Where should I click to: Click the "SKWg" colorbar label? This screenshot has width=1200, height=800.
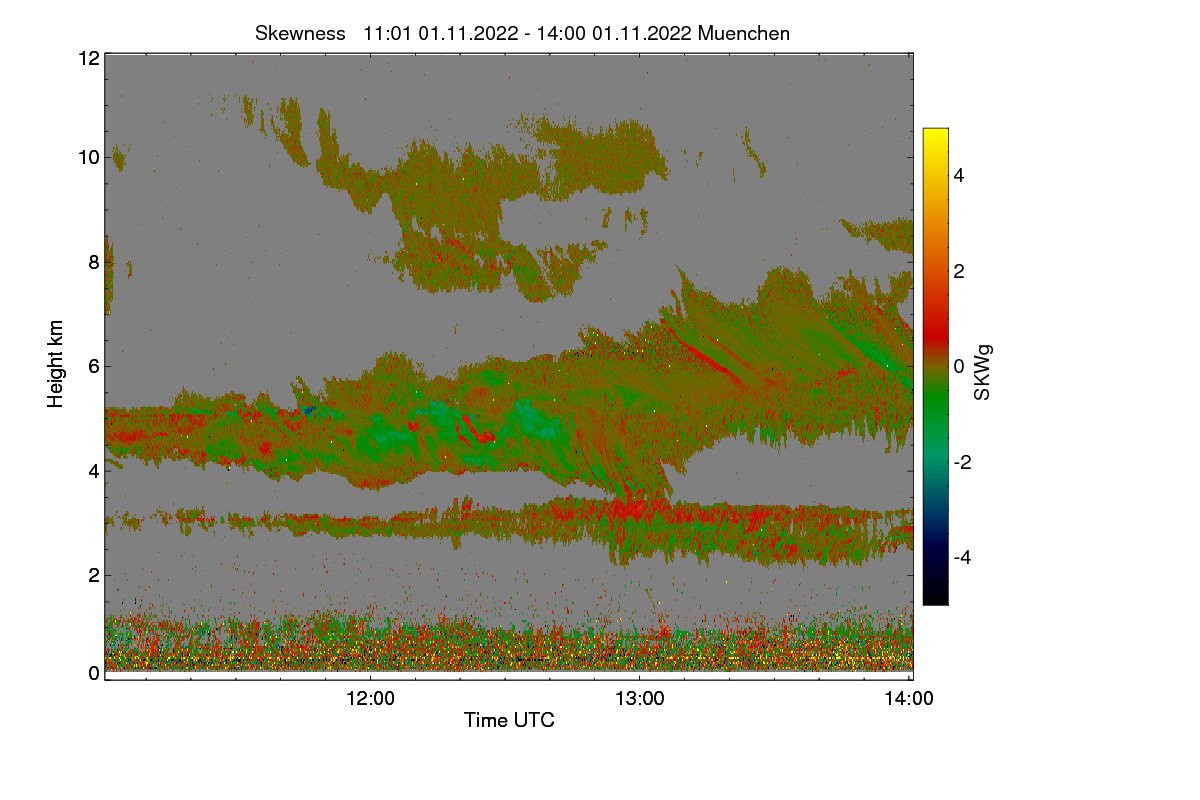click(x=983, y=373)
